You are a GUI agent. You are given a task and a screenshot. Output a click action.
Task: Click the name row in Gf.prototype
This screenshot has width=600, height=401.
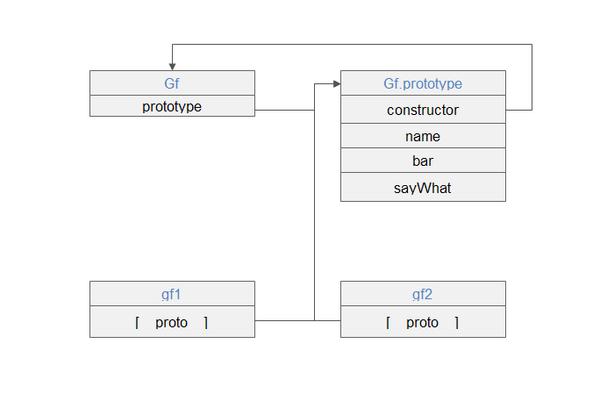pos(423,136)
